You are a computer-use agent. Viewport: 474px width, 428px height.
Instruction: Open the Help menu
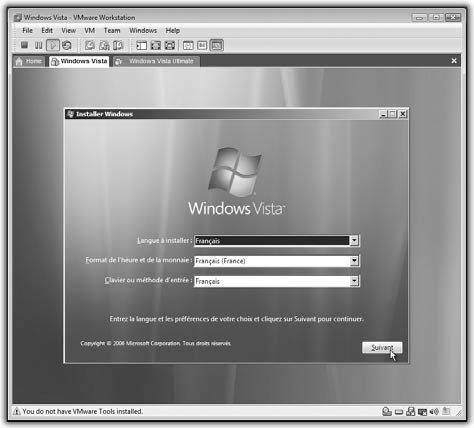pos(173,31)
